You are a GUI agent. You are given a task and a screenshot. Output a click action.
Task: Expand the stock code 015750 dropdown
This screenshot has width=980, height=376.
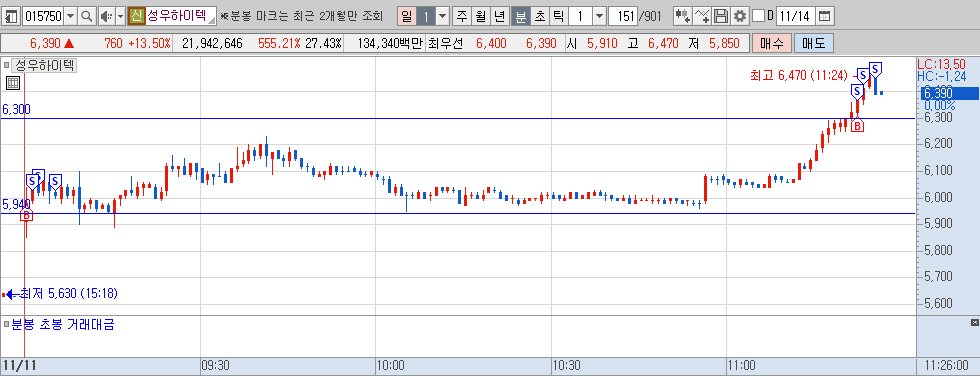point(71,16)
